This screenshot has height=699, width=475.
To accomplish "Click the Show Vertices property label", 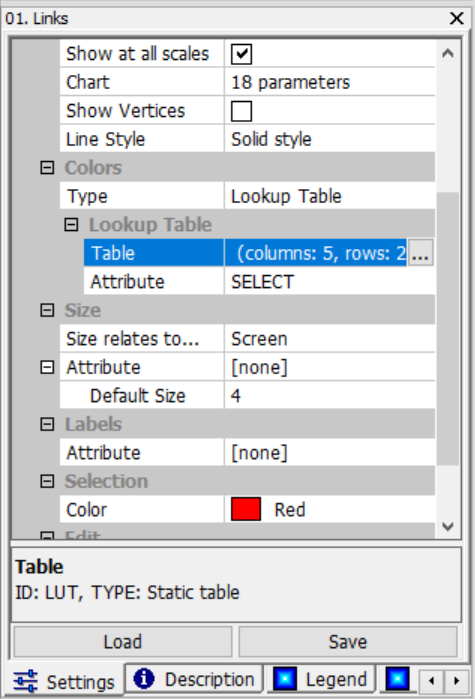I will coord(125,111).
